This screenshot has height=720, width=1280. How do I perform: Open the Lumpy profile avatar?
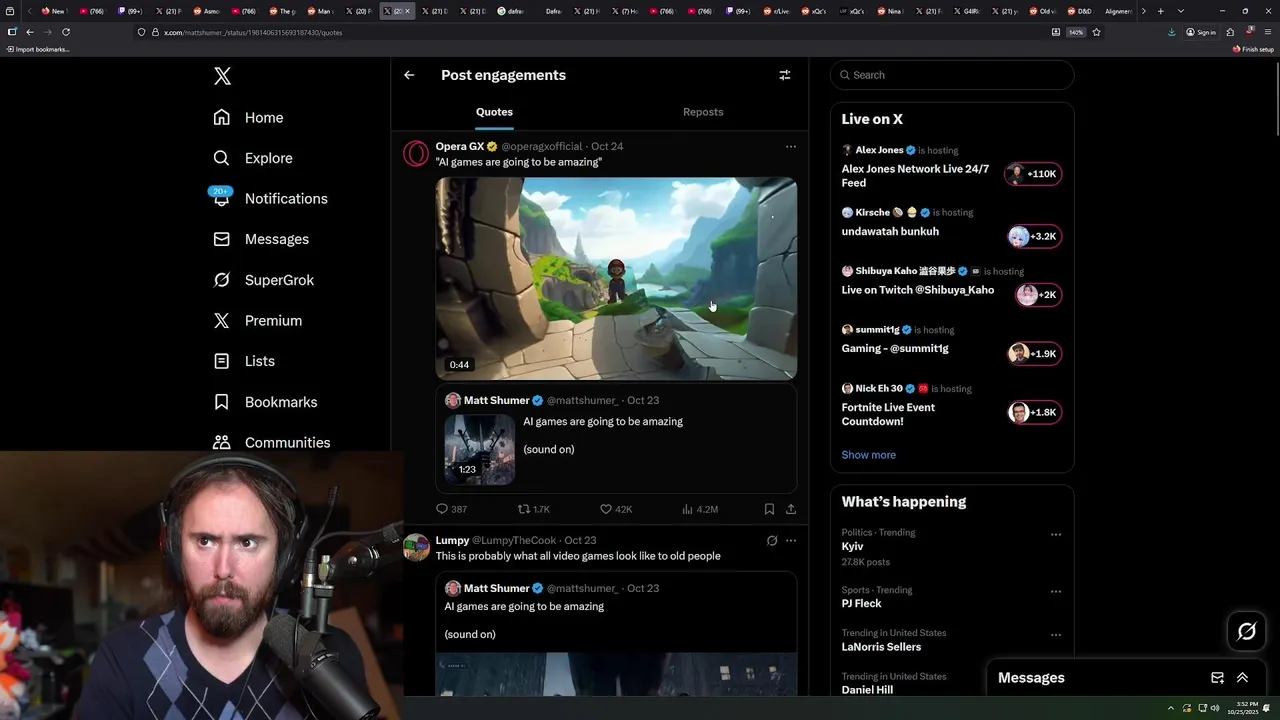(416, 548)
